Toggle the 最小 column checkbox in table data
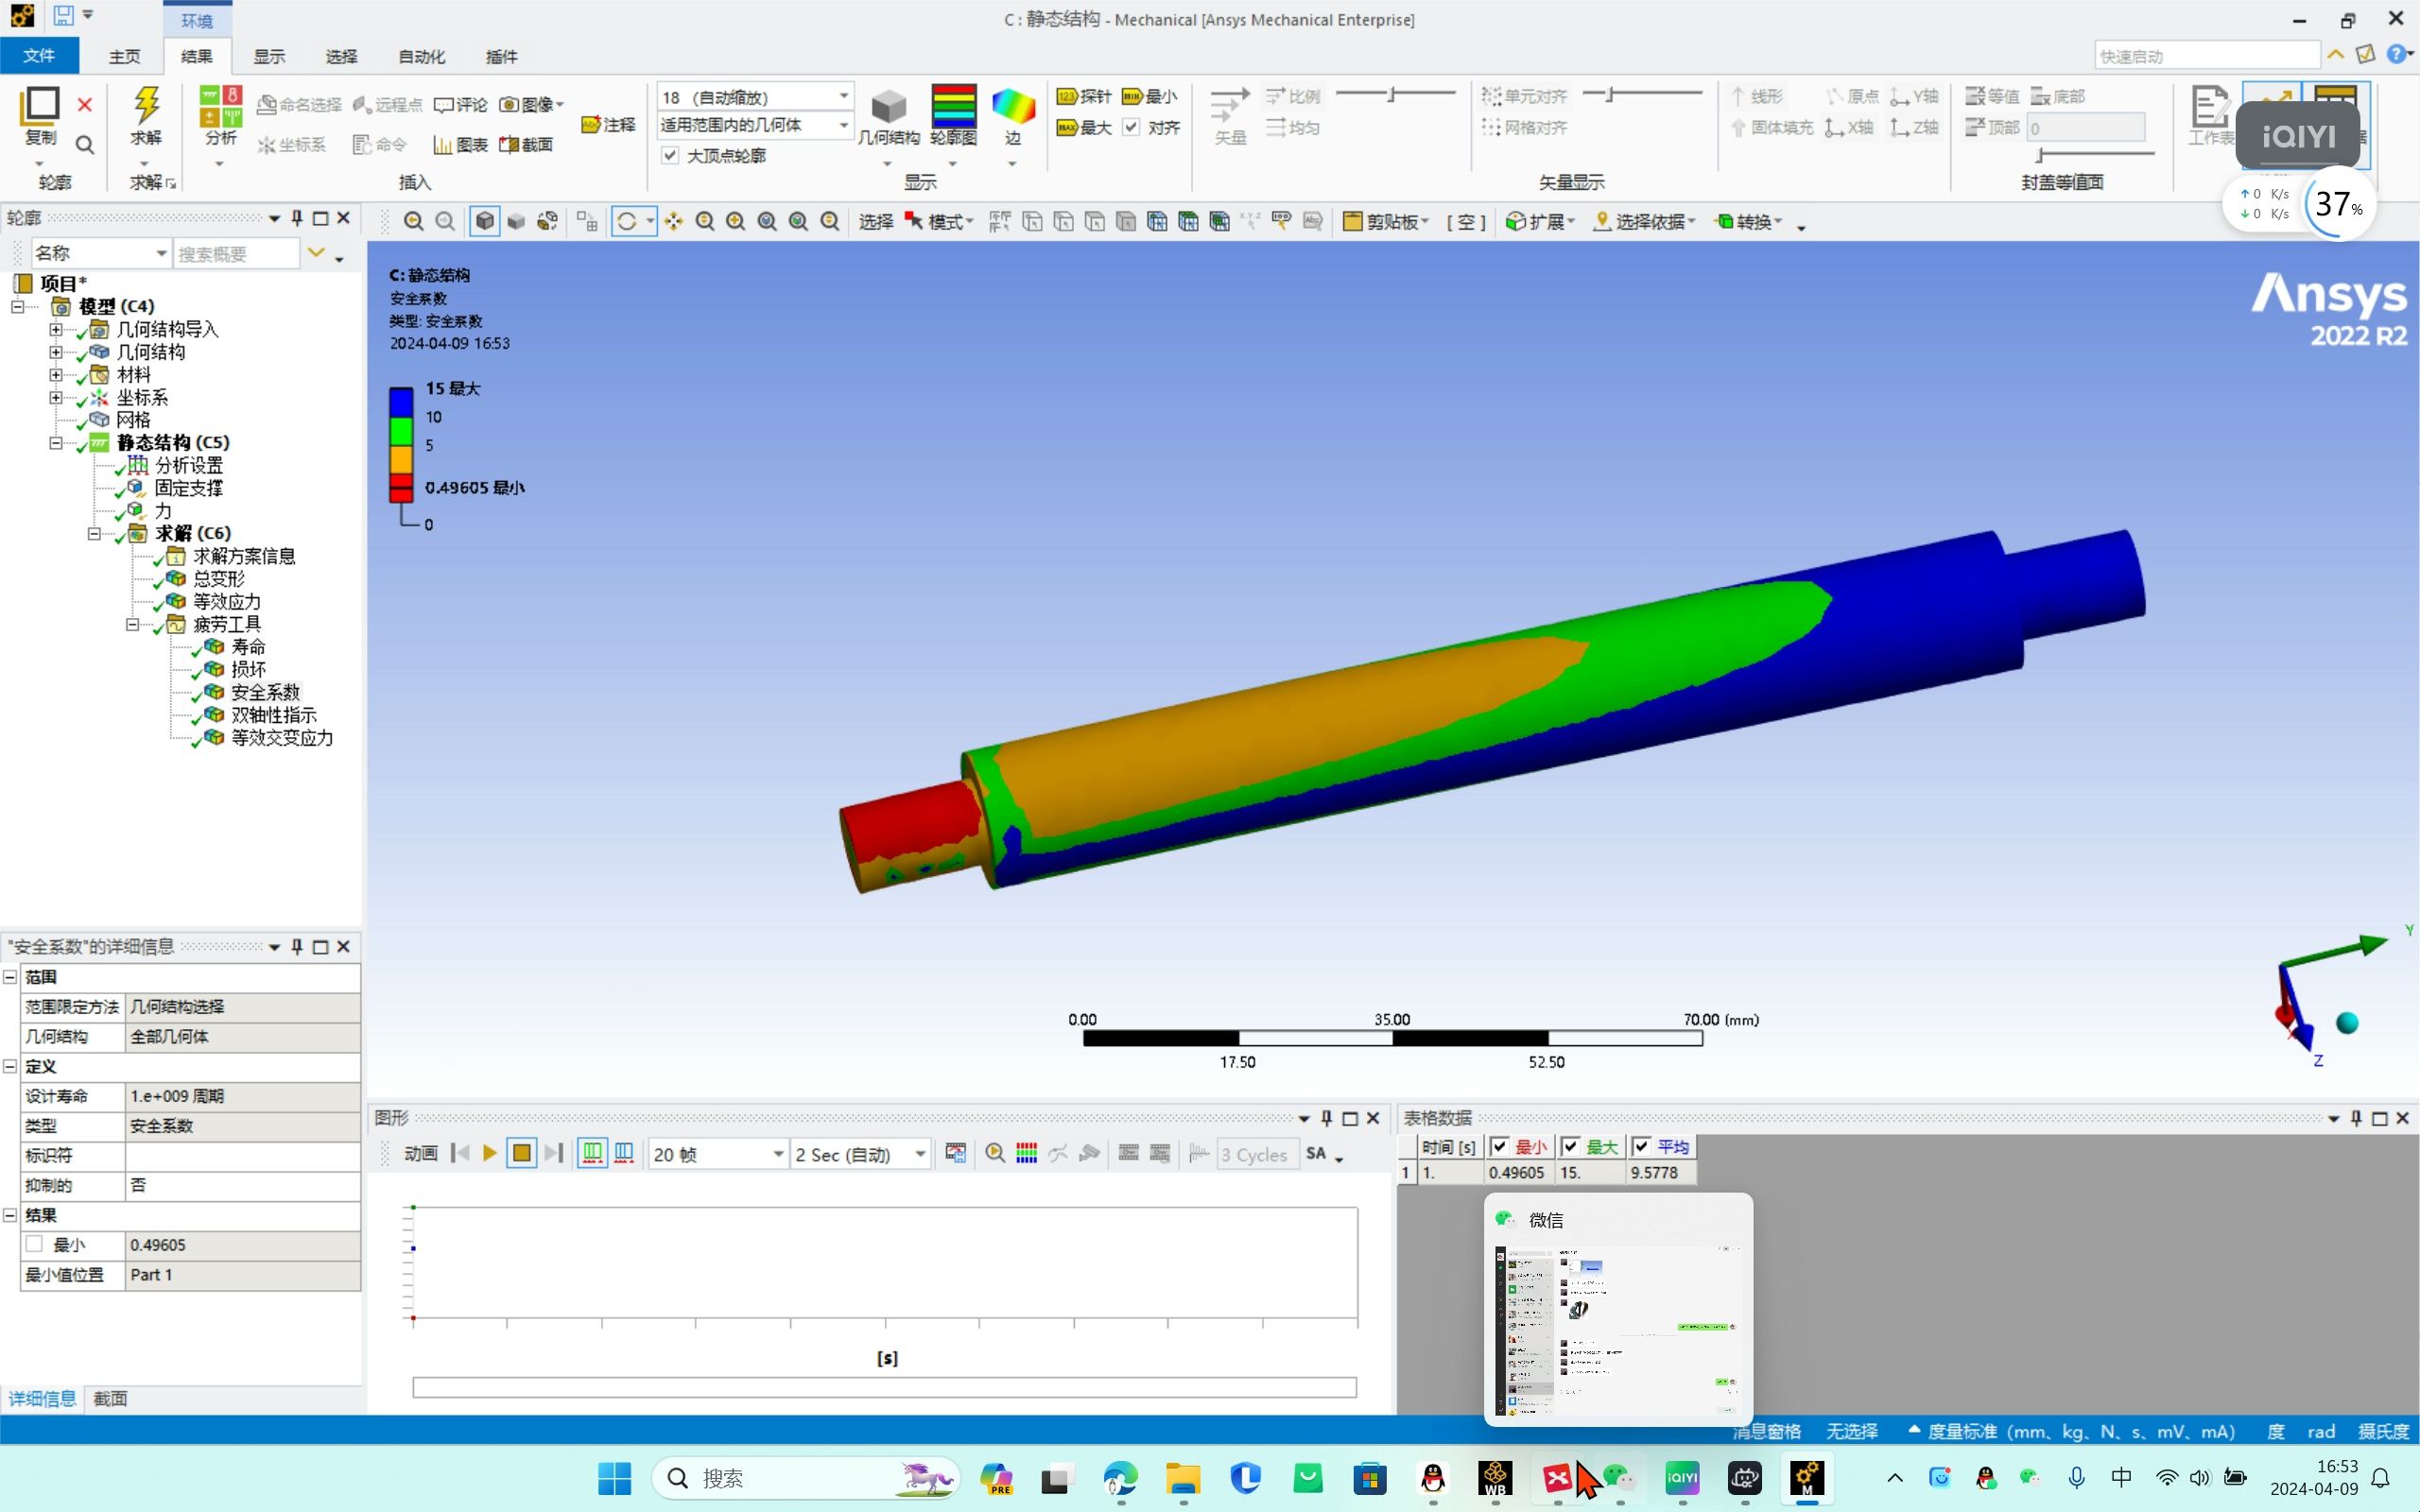The height and width of the screenshot is (1512, 2420). pos(1499,1146)
